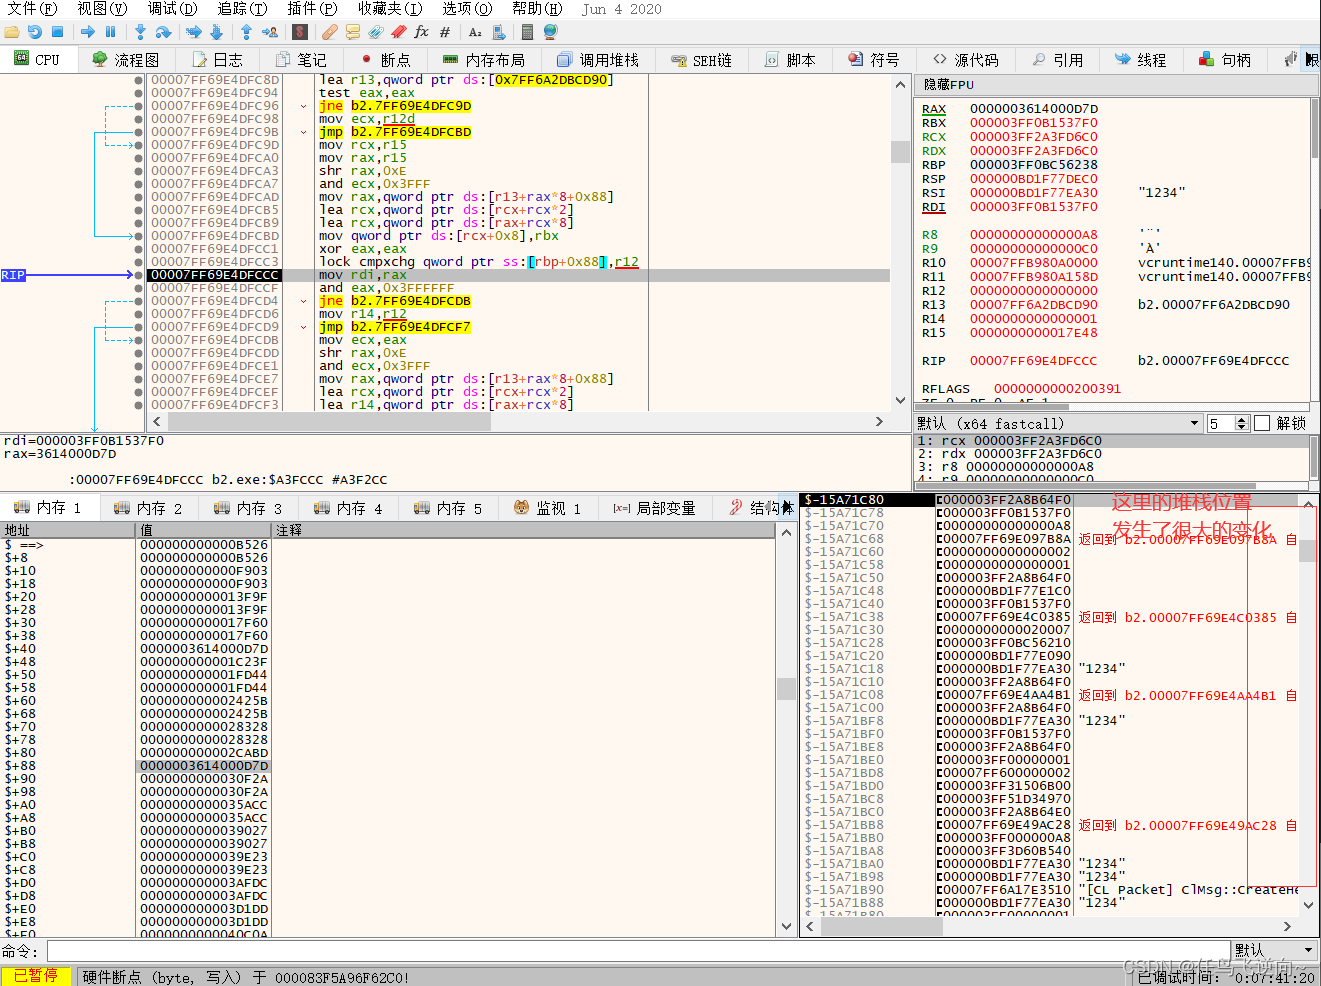Open the string search A icon
Screen dimensions: 1321x986
[x=476, y=32]
